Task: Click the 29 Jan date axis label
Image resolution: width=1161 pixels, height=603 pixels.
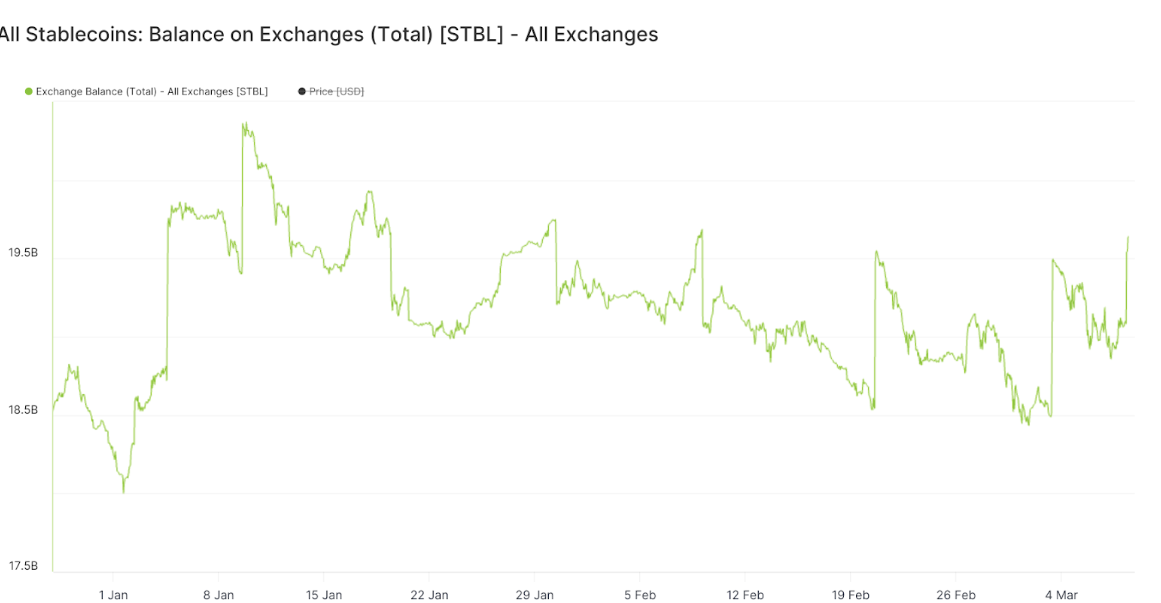Action: click(535, 595)
